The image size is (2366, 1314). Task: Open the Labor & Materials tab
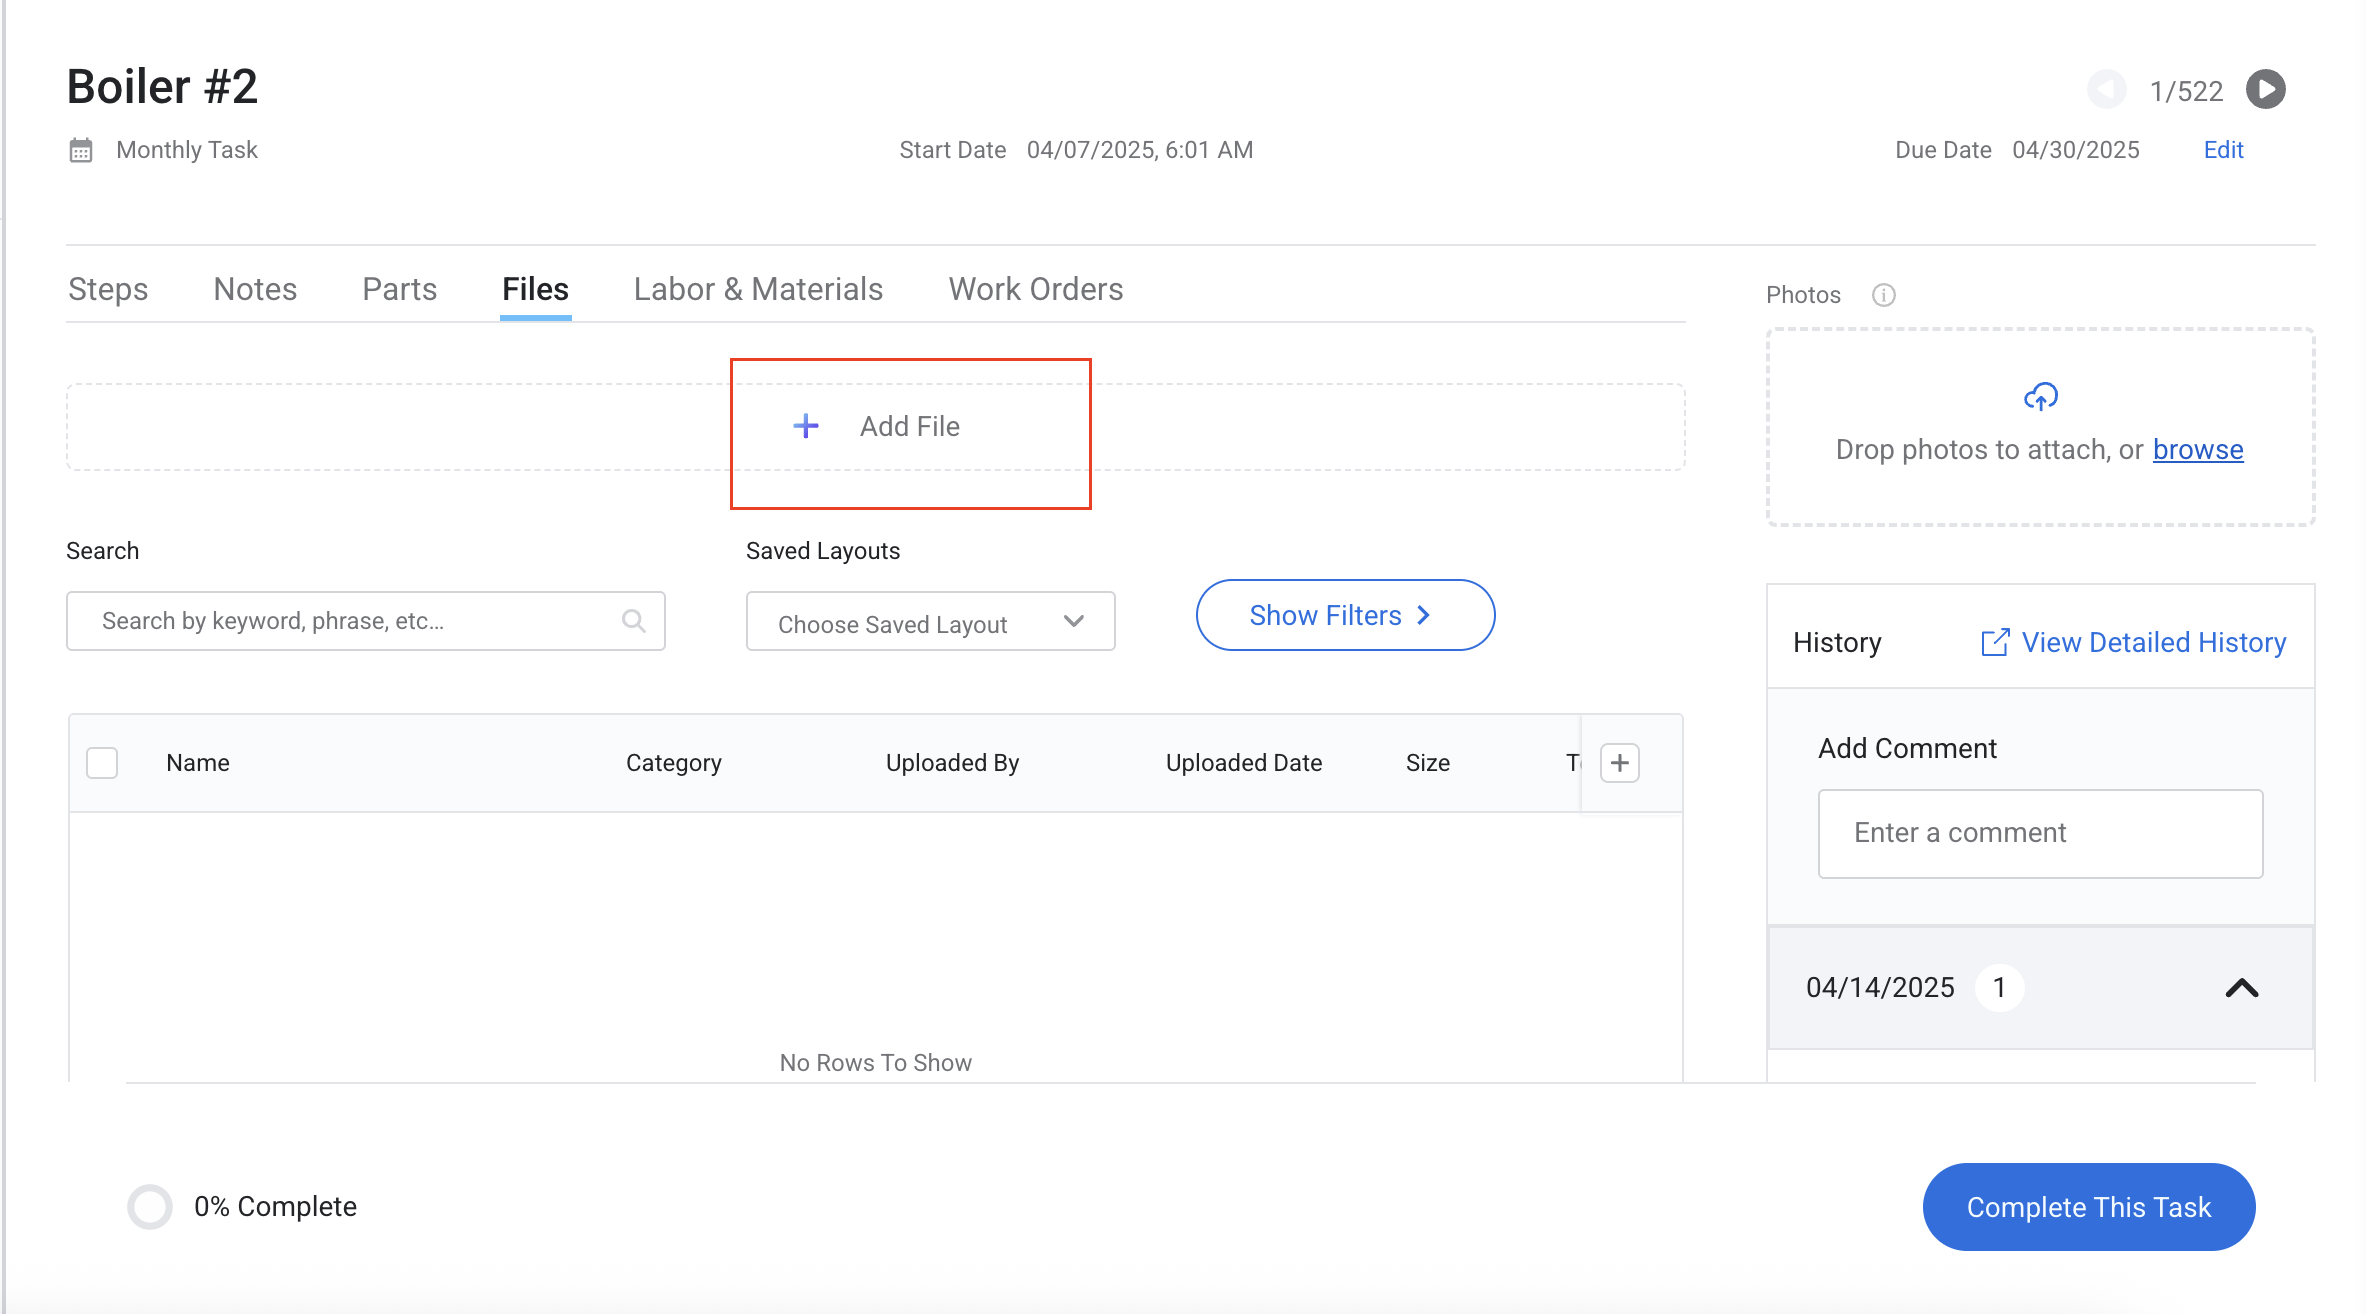(x=758, y=289)
